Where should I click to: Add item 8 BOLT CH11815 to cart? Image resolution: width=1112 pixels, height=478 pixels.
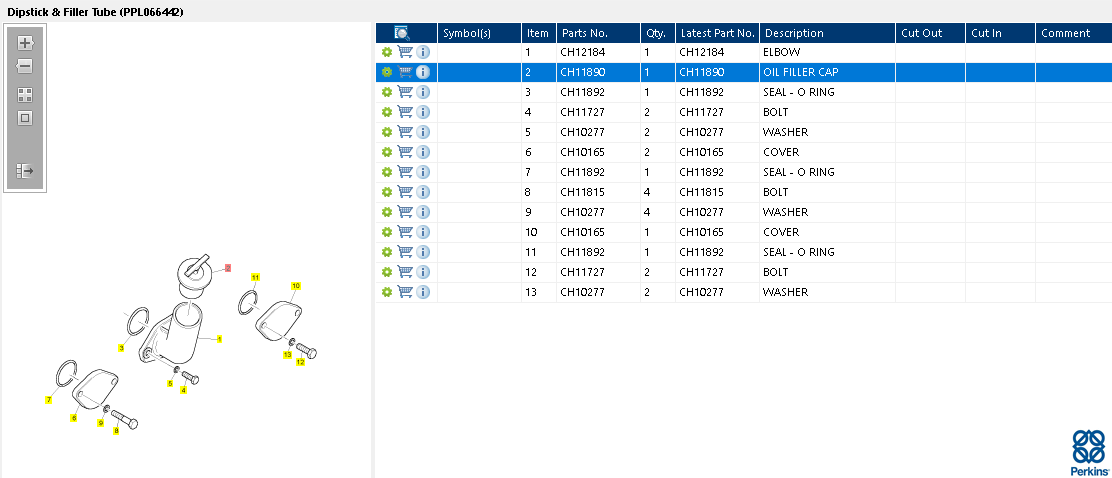[x=405, y=191]
